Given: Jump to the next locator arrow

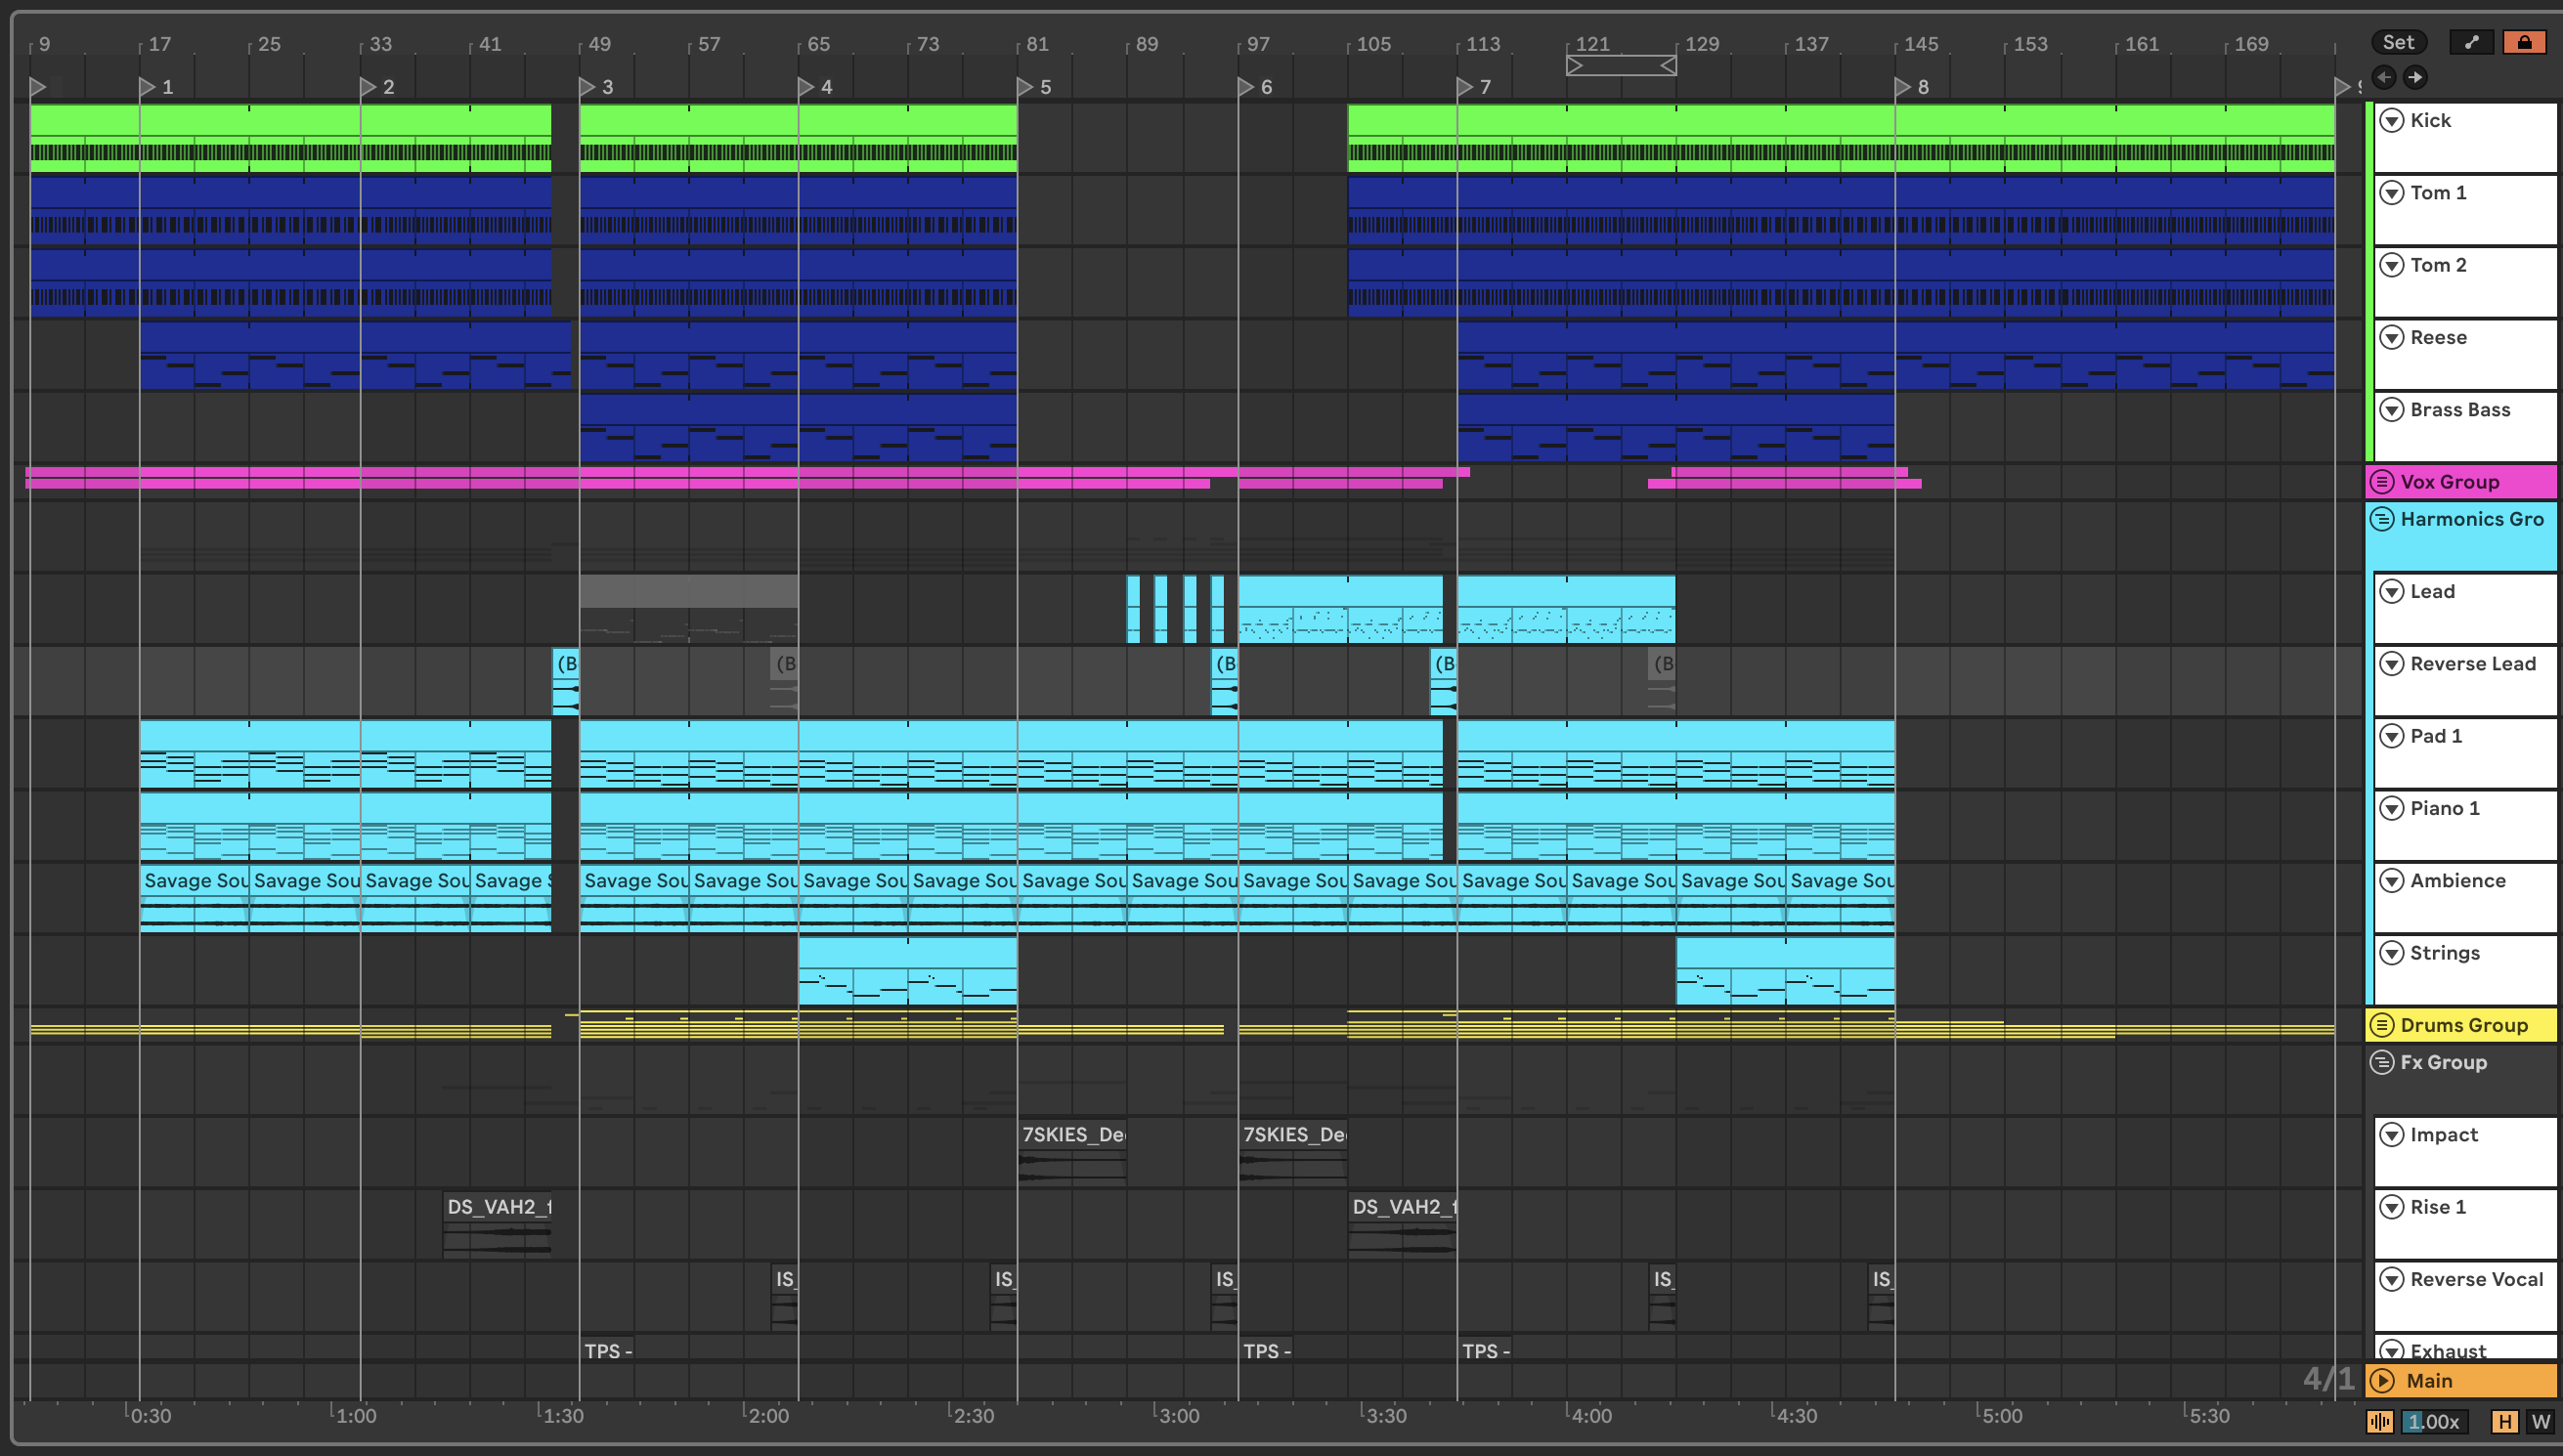Looking at the screenshot, I should point(2415,77).
